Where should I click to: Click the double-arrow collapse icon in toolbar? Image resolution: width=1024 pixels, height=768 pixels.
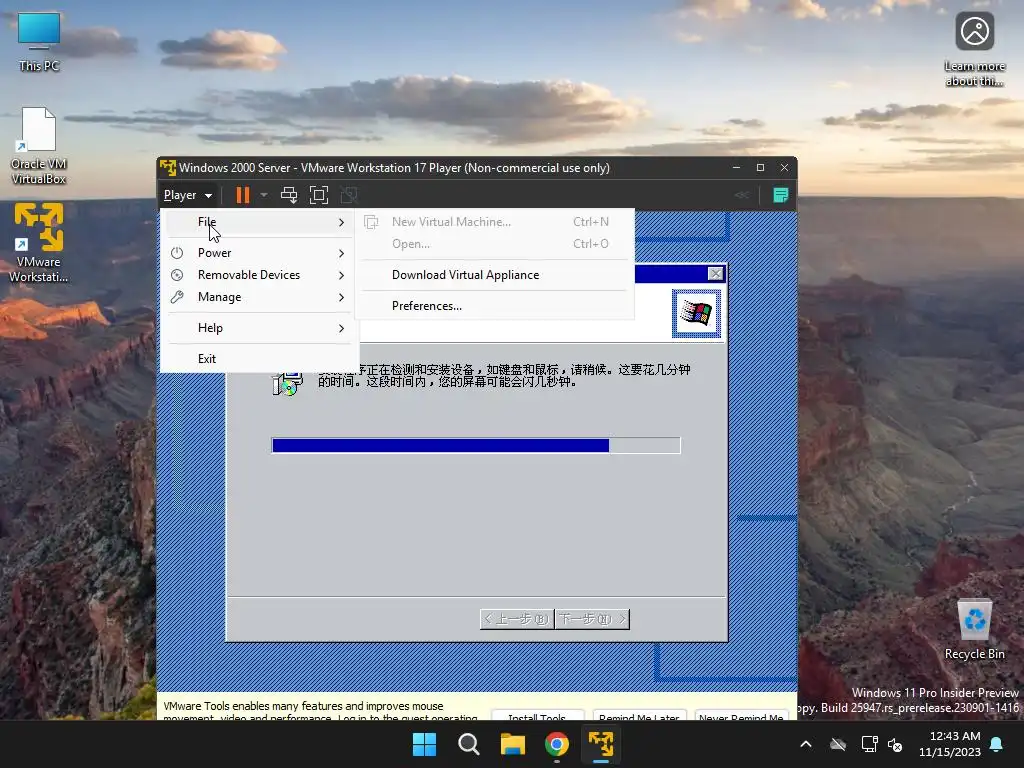[742, 195]
